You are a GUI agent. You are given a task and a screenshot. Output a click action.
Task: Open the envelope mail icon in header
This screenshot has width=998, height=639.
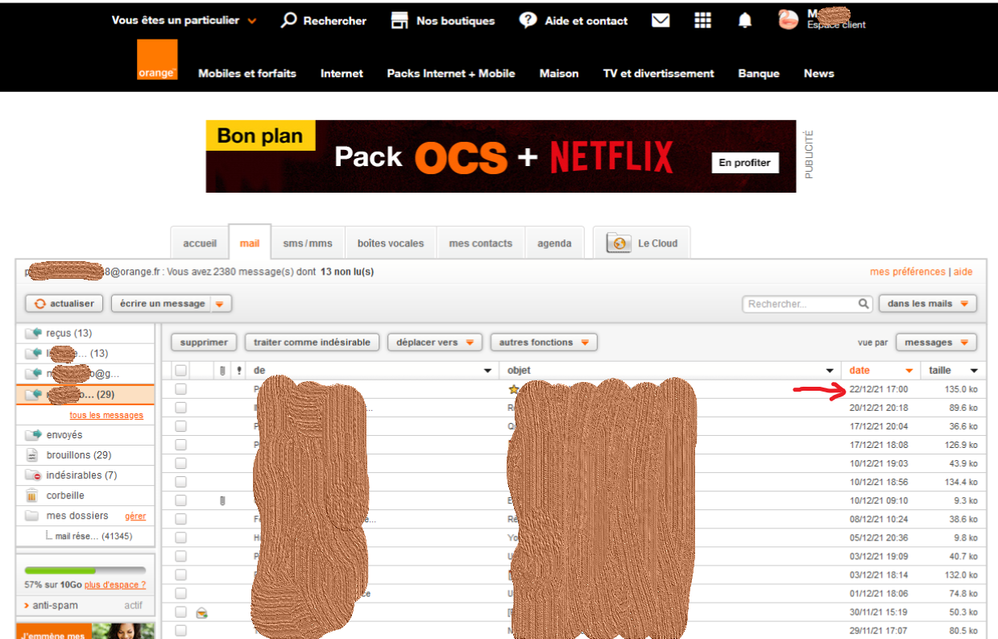point(660,20)
